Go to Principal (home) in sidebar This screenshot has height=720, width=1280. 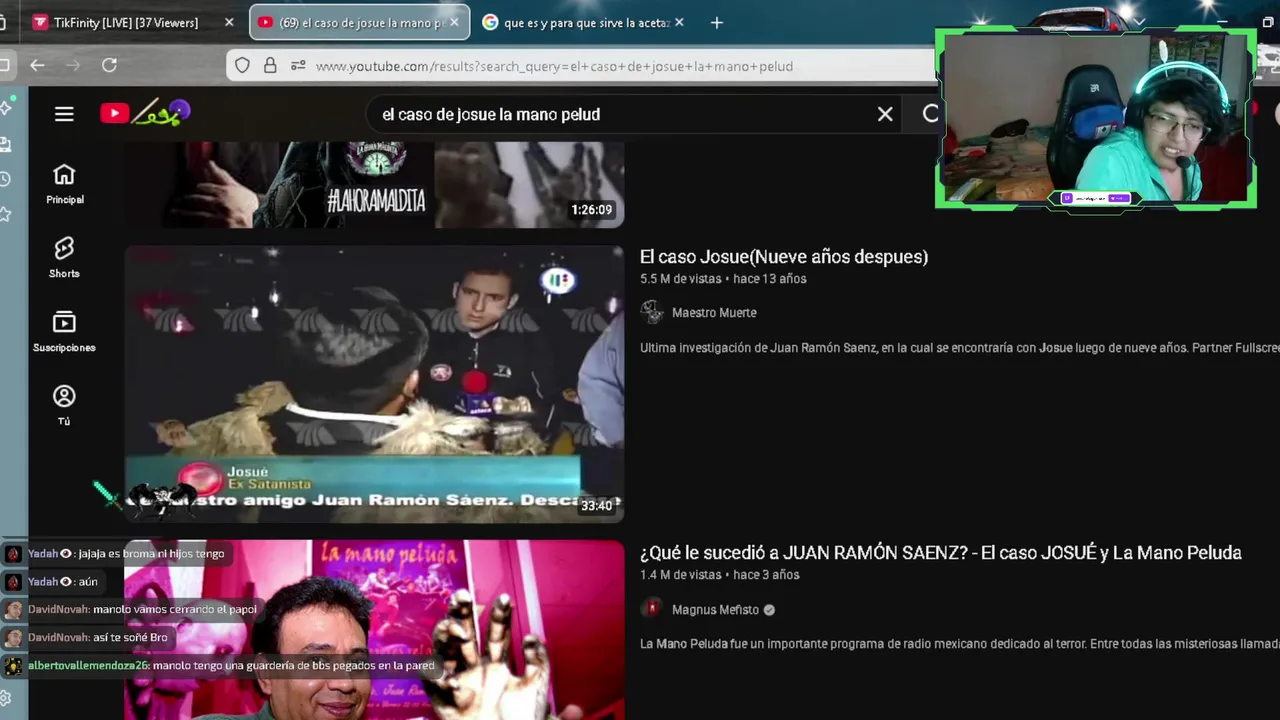tap(64, 184)
